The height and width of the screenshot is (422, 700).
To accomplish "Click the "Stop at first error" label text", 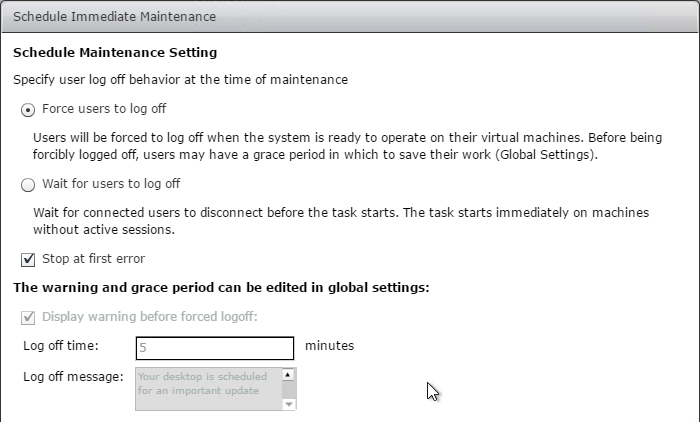I will 93,259.
